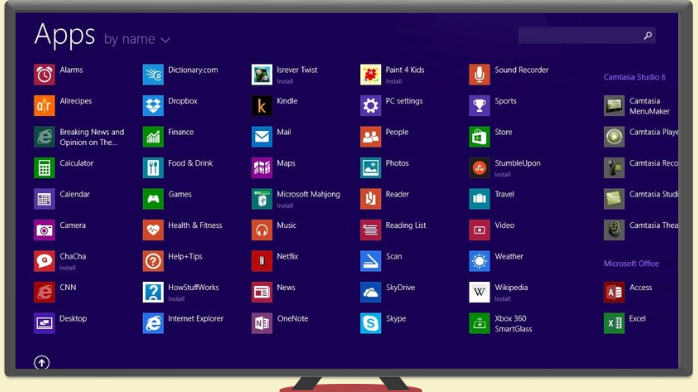Open the Reading List icon
698x392 pixels.
(370, 230)
